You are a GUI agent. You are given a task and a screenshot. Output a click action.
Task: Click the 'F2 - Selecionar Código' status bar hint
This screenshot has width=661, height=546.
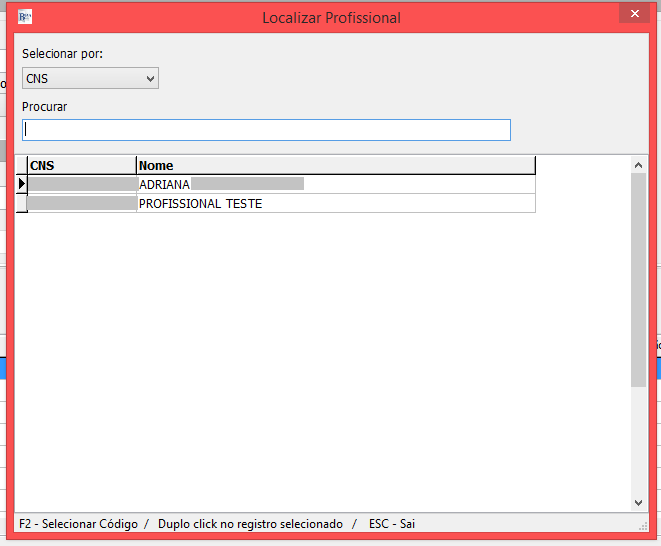tap(78, 524)
